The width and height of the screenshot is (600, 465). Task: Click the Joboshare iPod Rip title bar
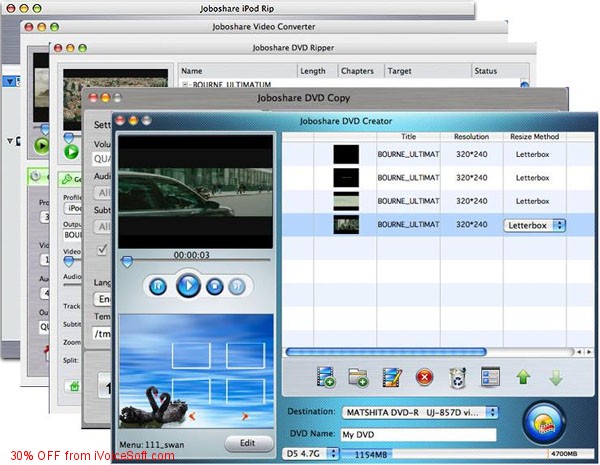pyautogui.click(x=237, y=8)
